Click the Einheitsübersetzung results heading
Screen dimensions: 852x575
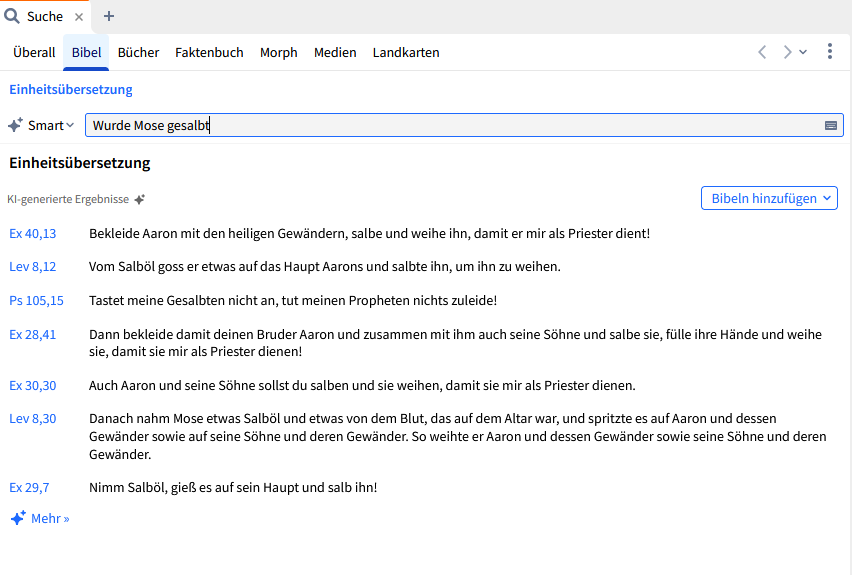click(x=80, y=163)
